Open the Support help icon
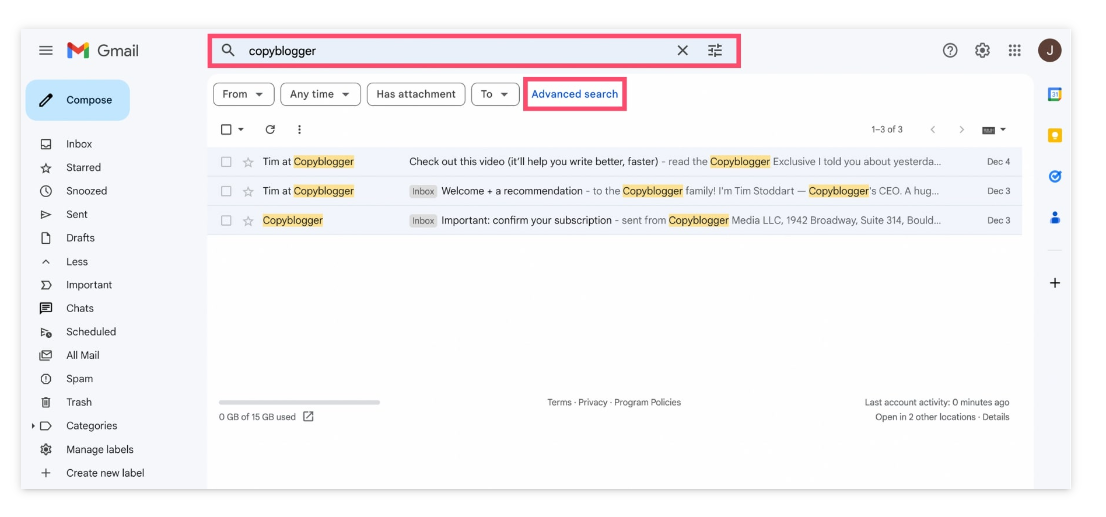 click(x=950, y=50)
